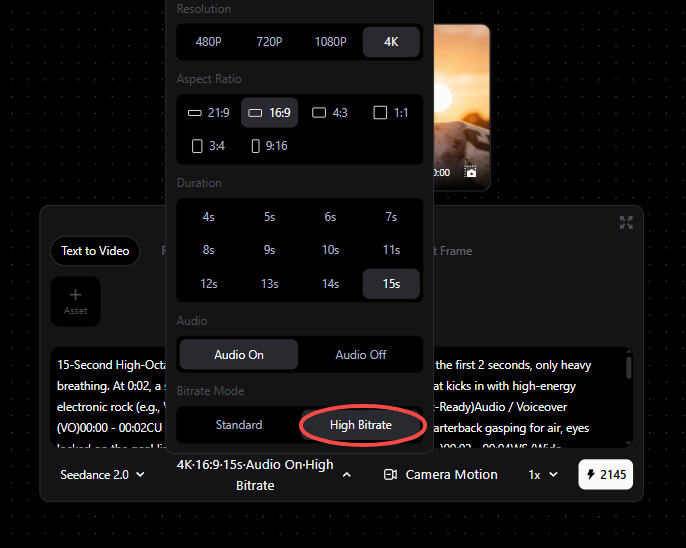Click the generate button showing 2145
This screenshot has width=686, height=548.
point(606,475)
